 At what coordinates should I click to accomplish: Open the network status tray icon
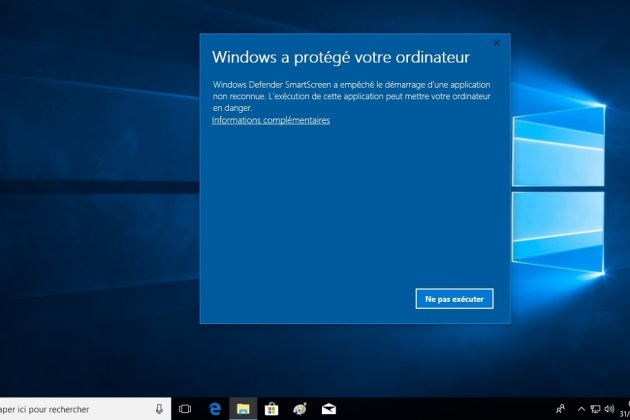[x=595, y=409]
